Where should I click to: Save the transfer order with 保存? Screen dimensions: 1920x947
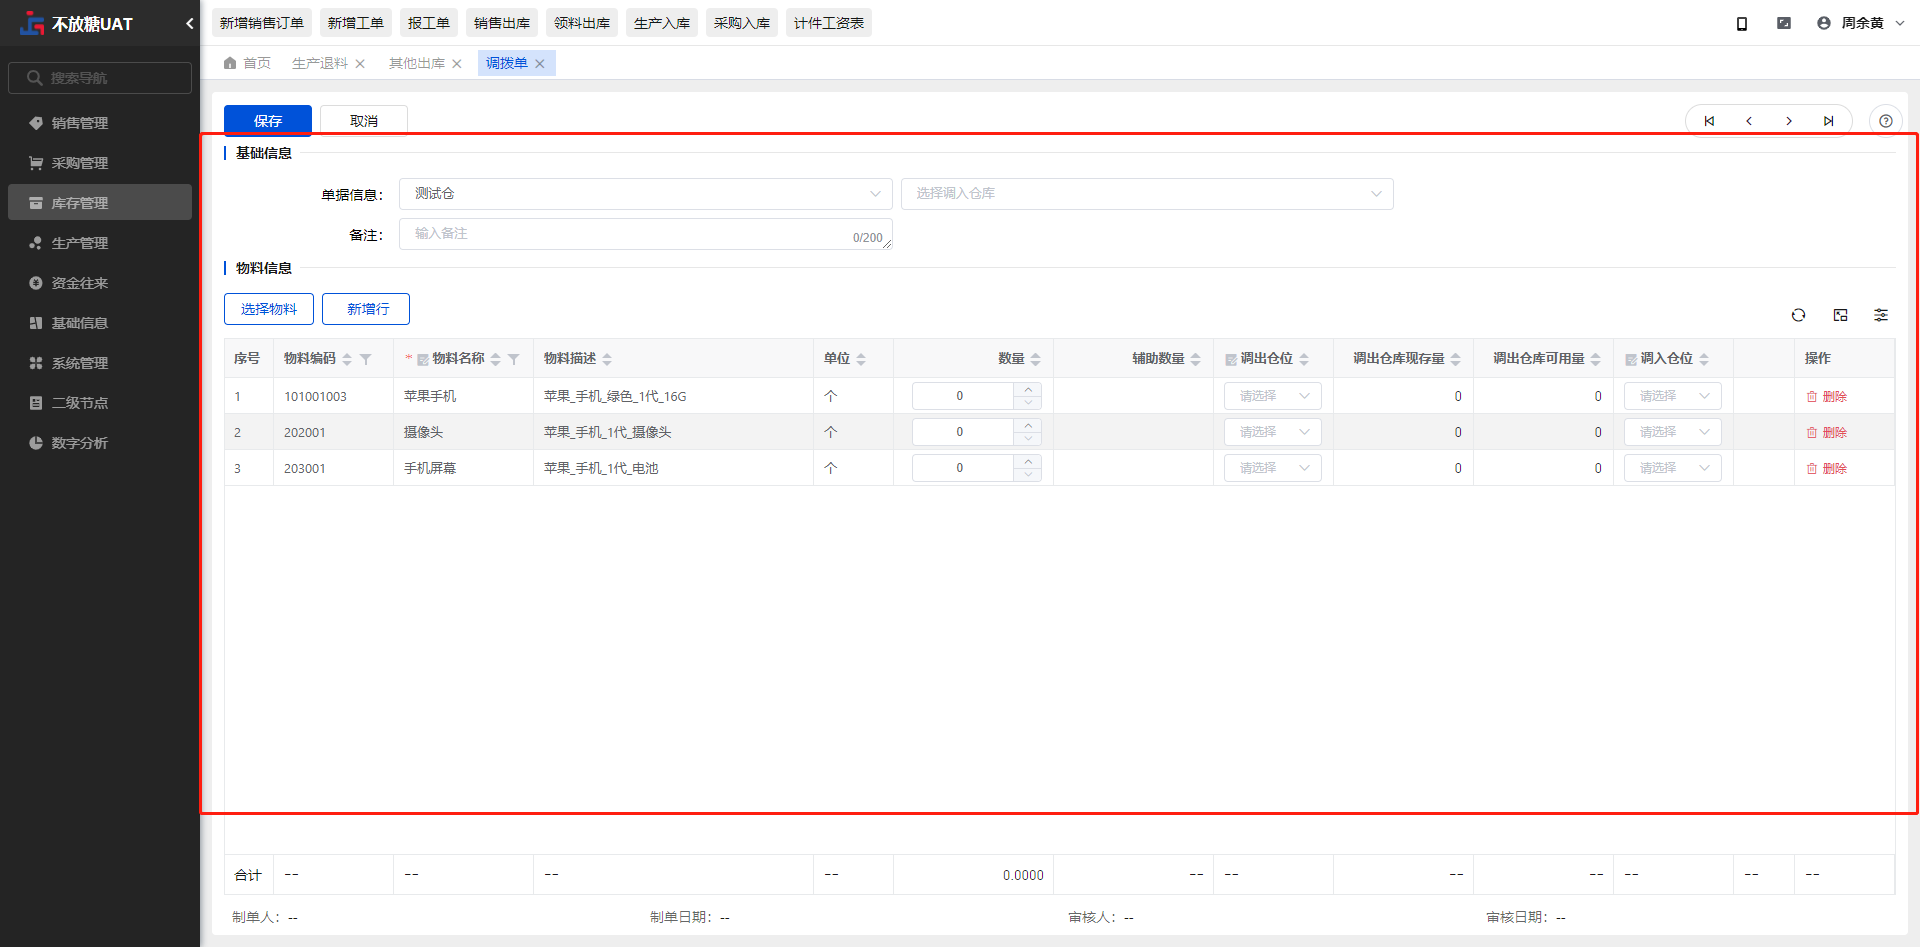268,121
